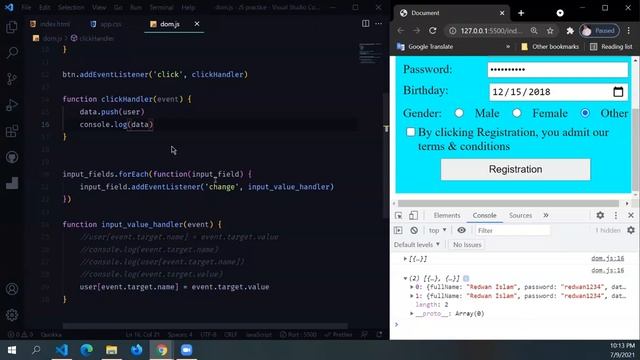Image resolution: width=640 pixels, height=360 pixels.
Task: Select the Female gender radio button
Action: click(x=517, y=113)
